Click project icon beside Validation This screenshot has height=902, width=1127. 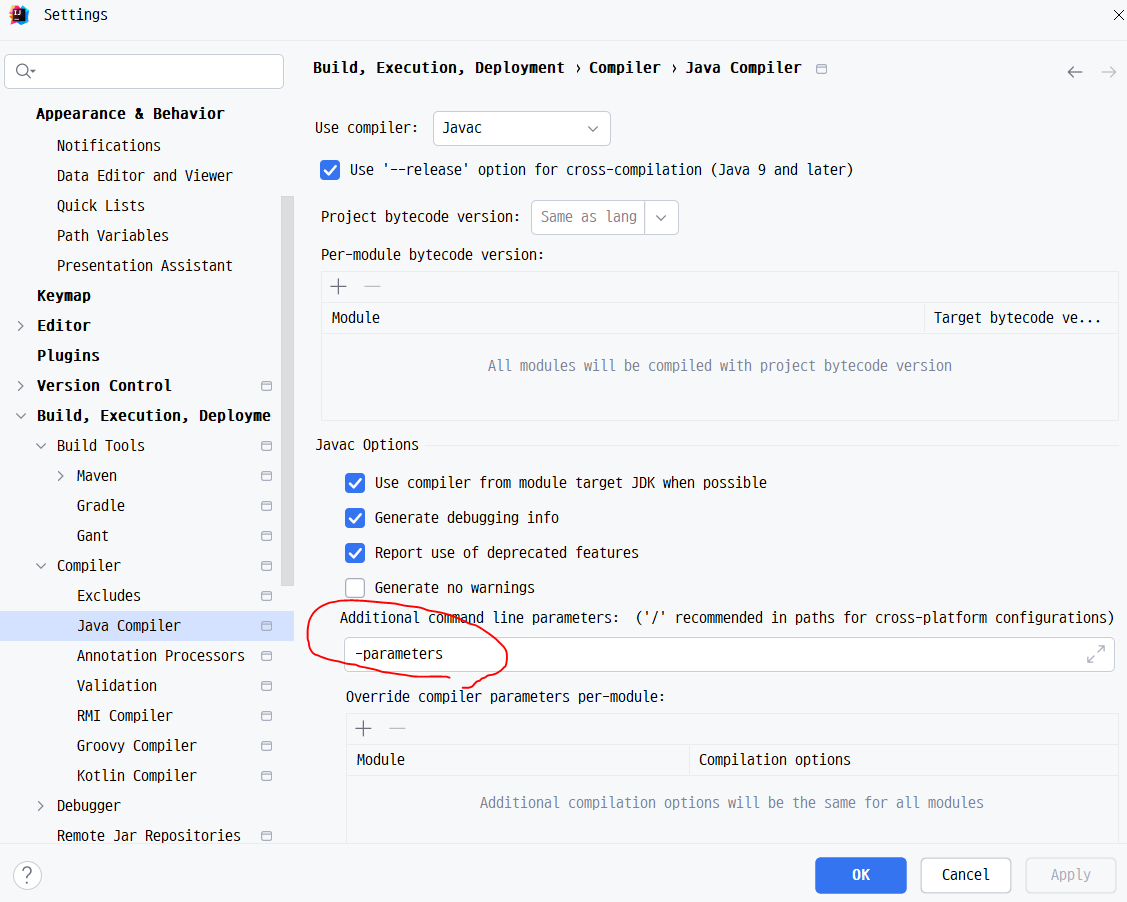click(x=267, y=686)
